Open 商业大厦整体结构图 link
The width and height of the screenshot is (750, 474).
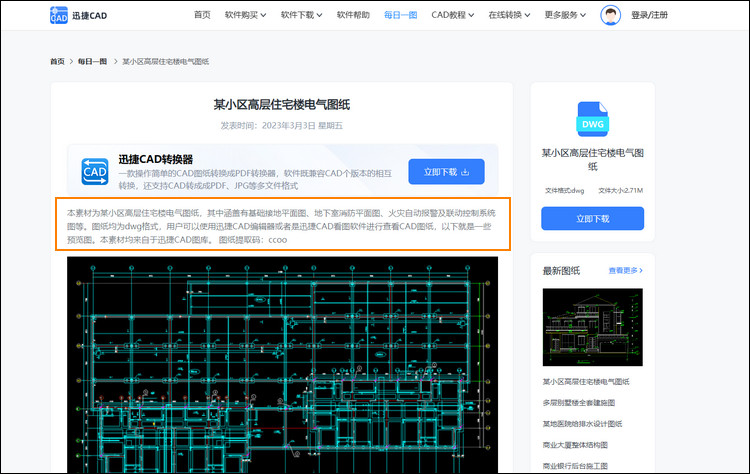tap(575, 445)
